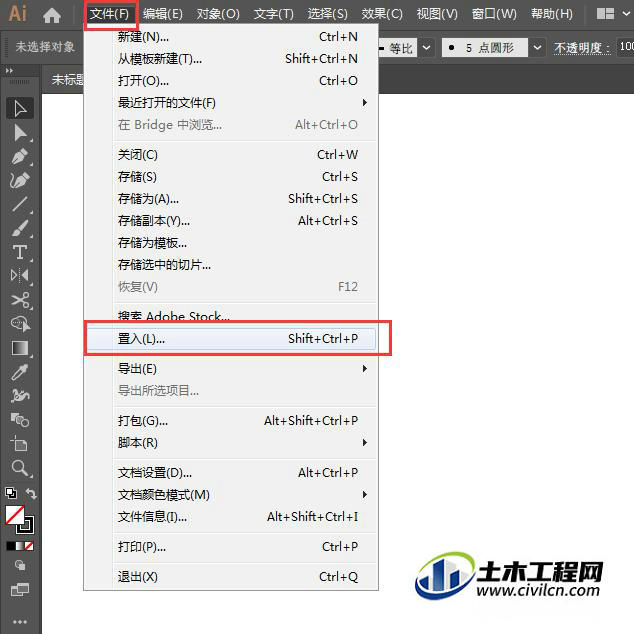Expand the 导出(E) submenu arrow
This screenshot has width=634, height=634.
[x=364, y=369]
